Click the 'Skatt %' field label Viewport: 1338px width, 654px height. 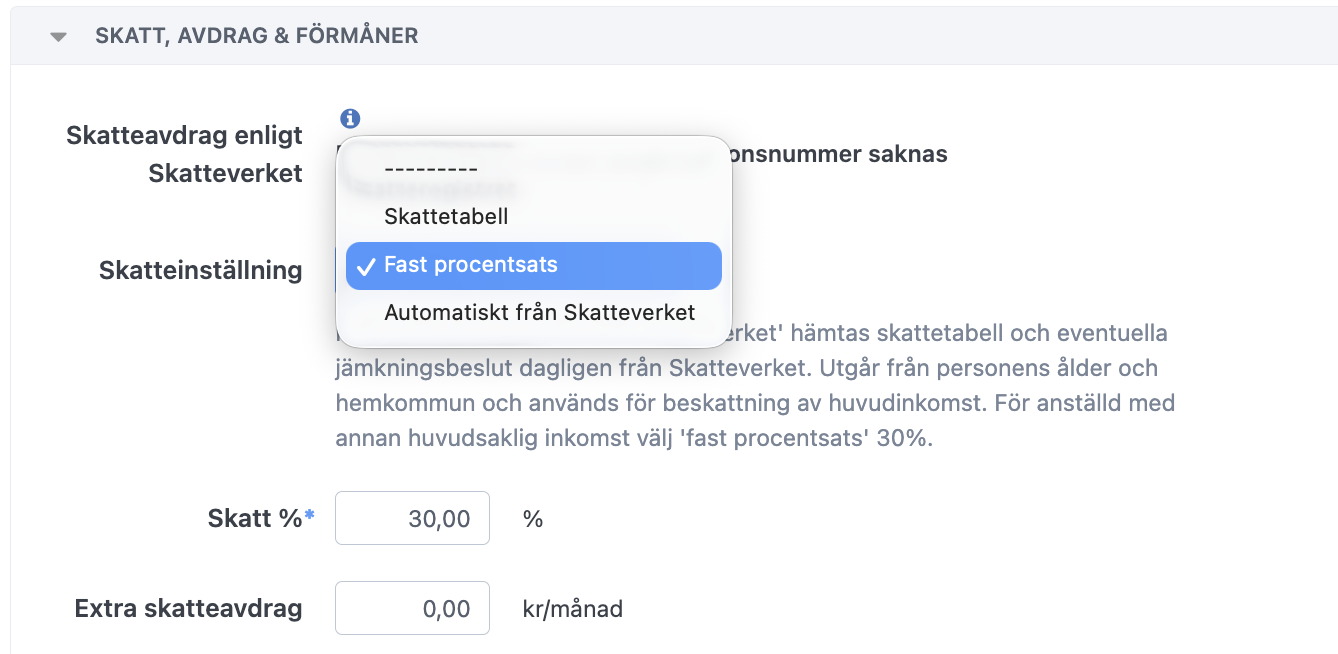(x=254, y=518)
